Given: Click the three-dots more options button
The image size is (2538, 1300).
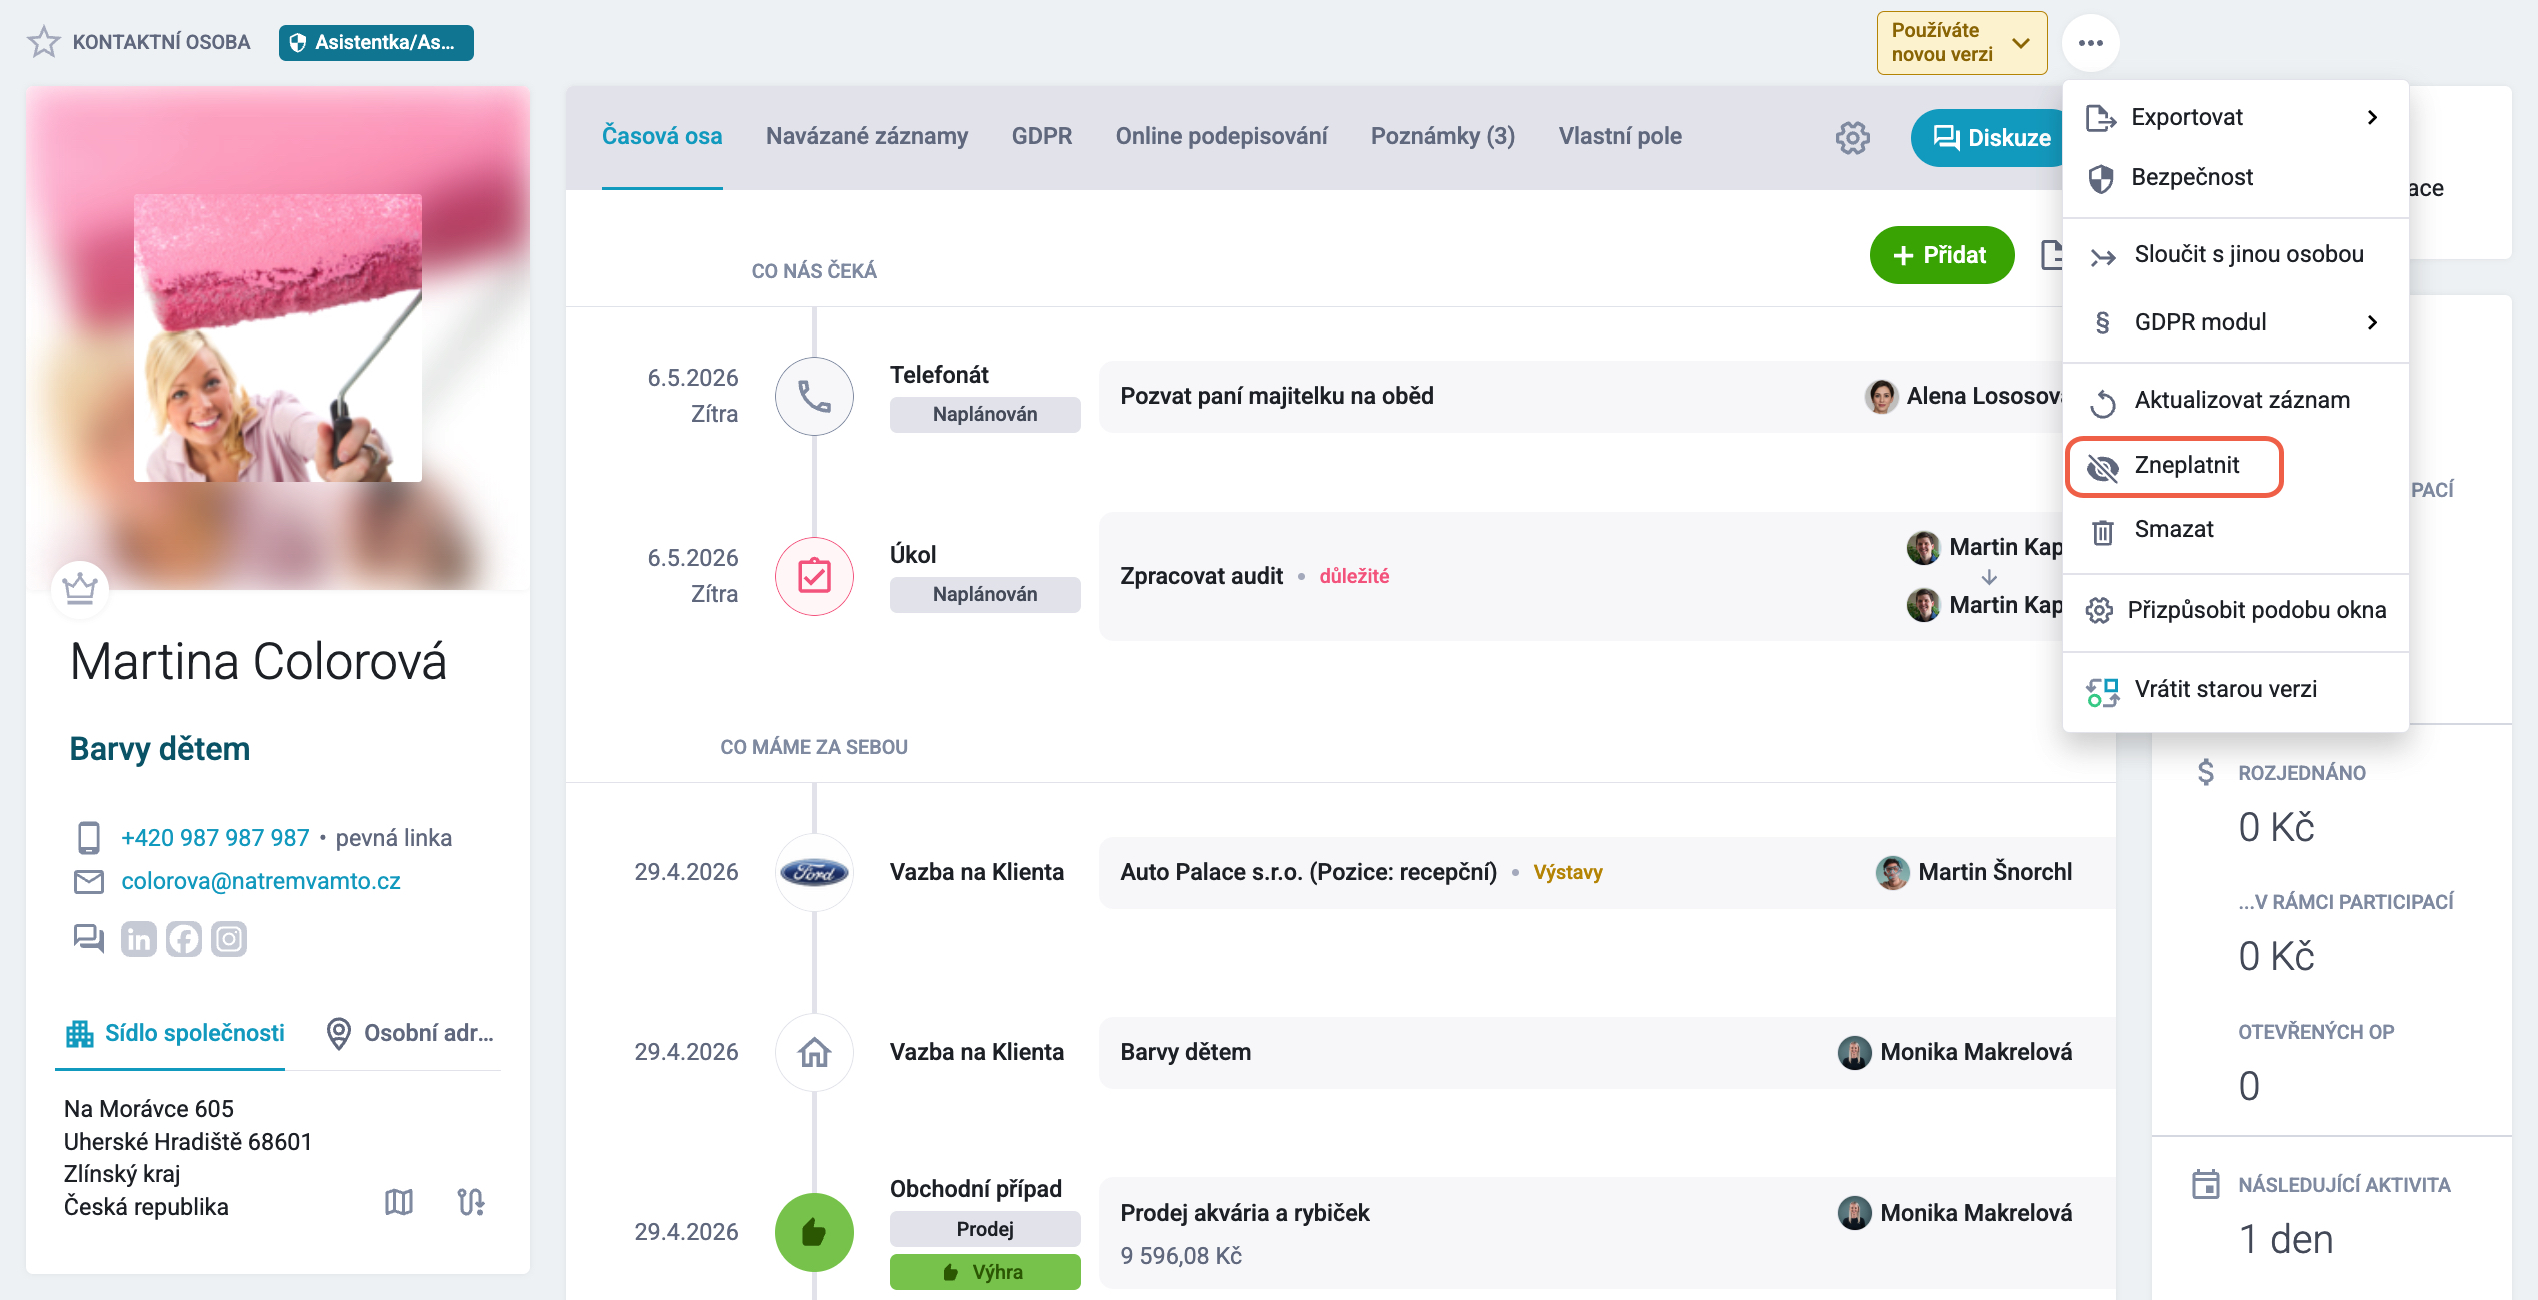Looking at the screenshot, I should [2090, 43].
